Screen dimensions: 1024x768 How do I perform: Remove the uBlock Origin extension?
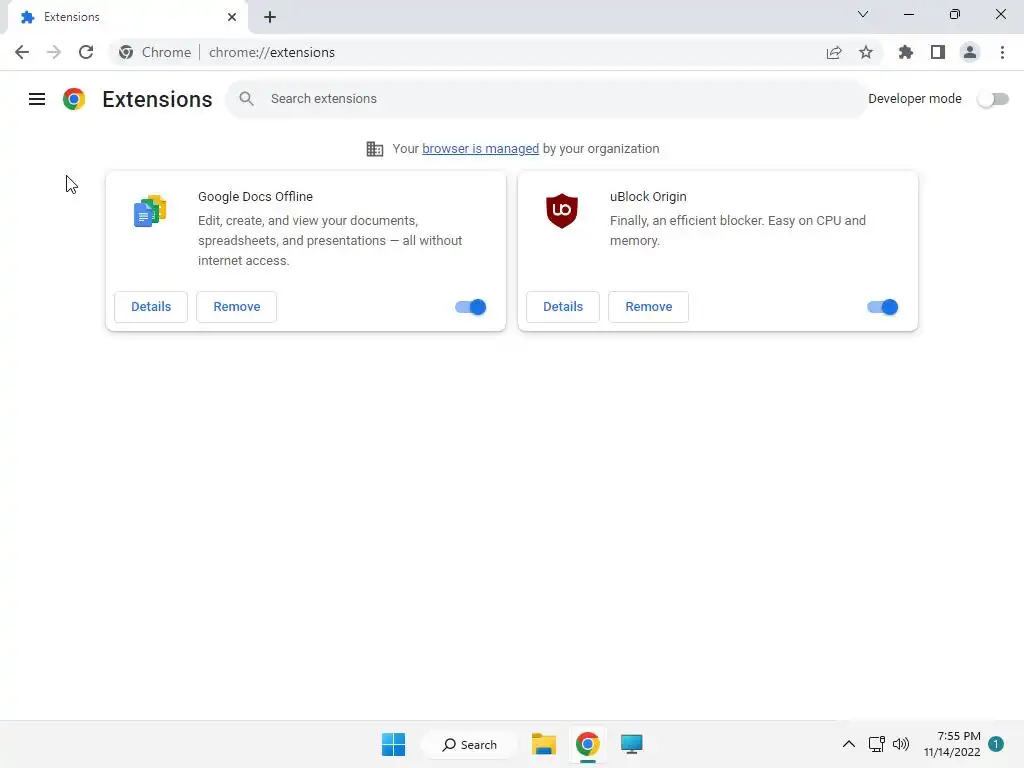[x=648, y=307]
